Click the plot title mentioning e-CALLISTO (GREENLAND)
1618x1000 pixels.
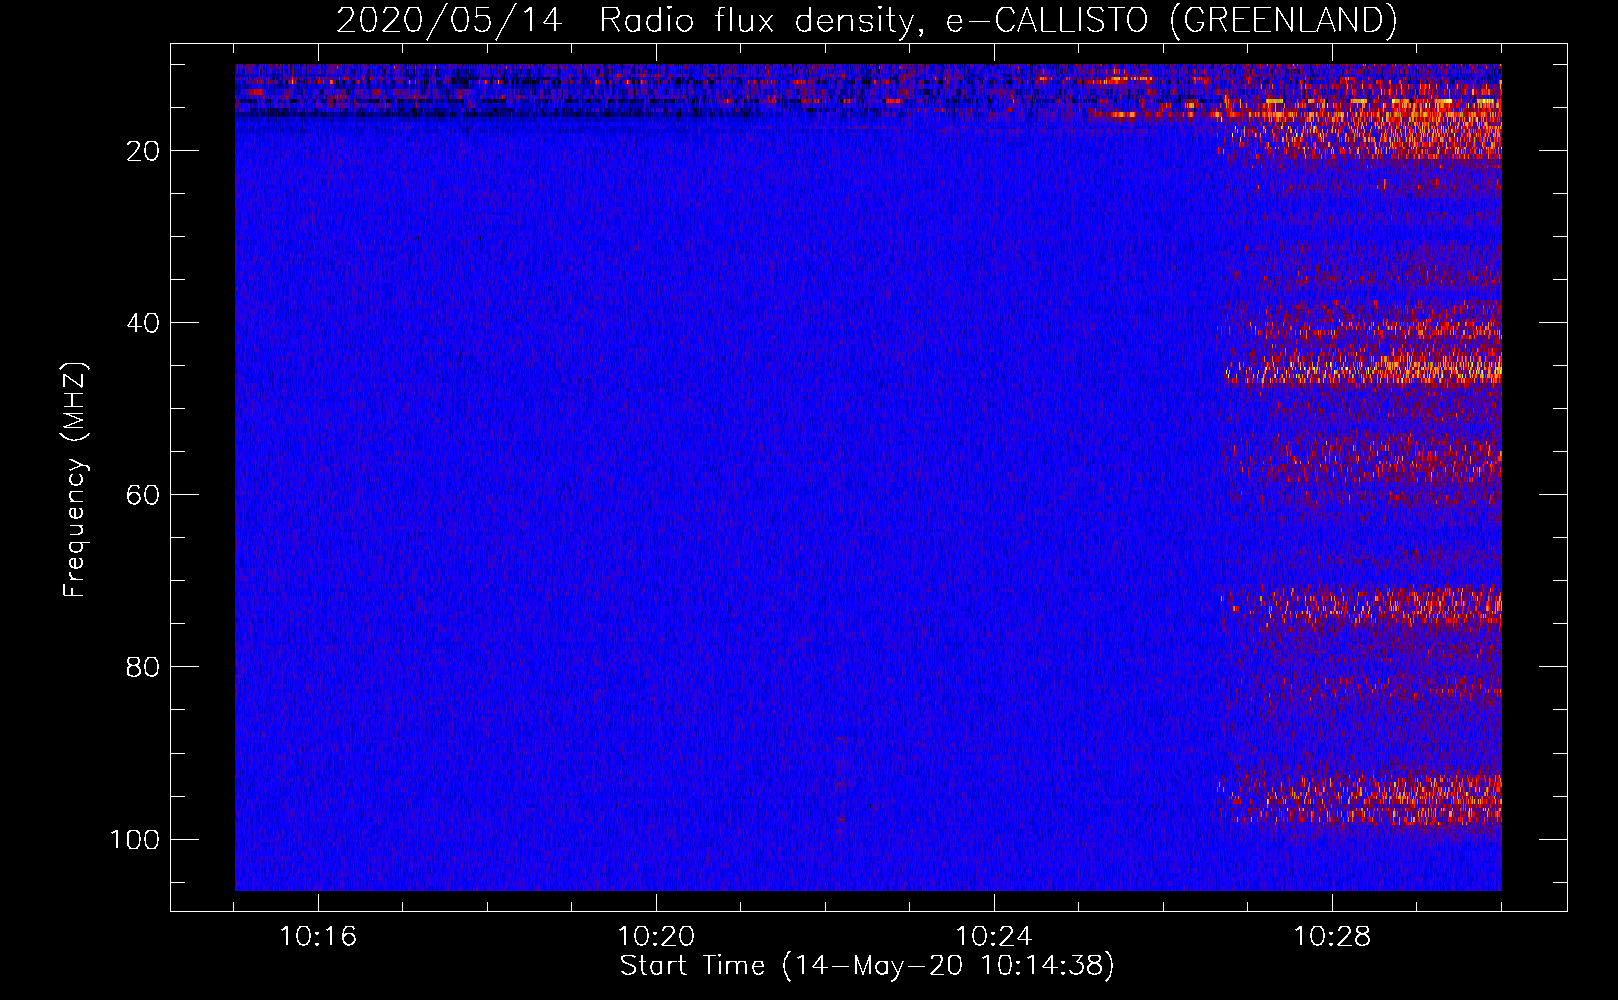click(x=867, y=20)
